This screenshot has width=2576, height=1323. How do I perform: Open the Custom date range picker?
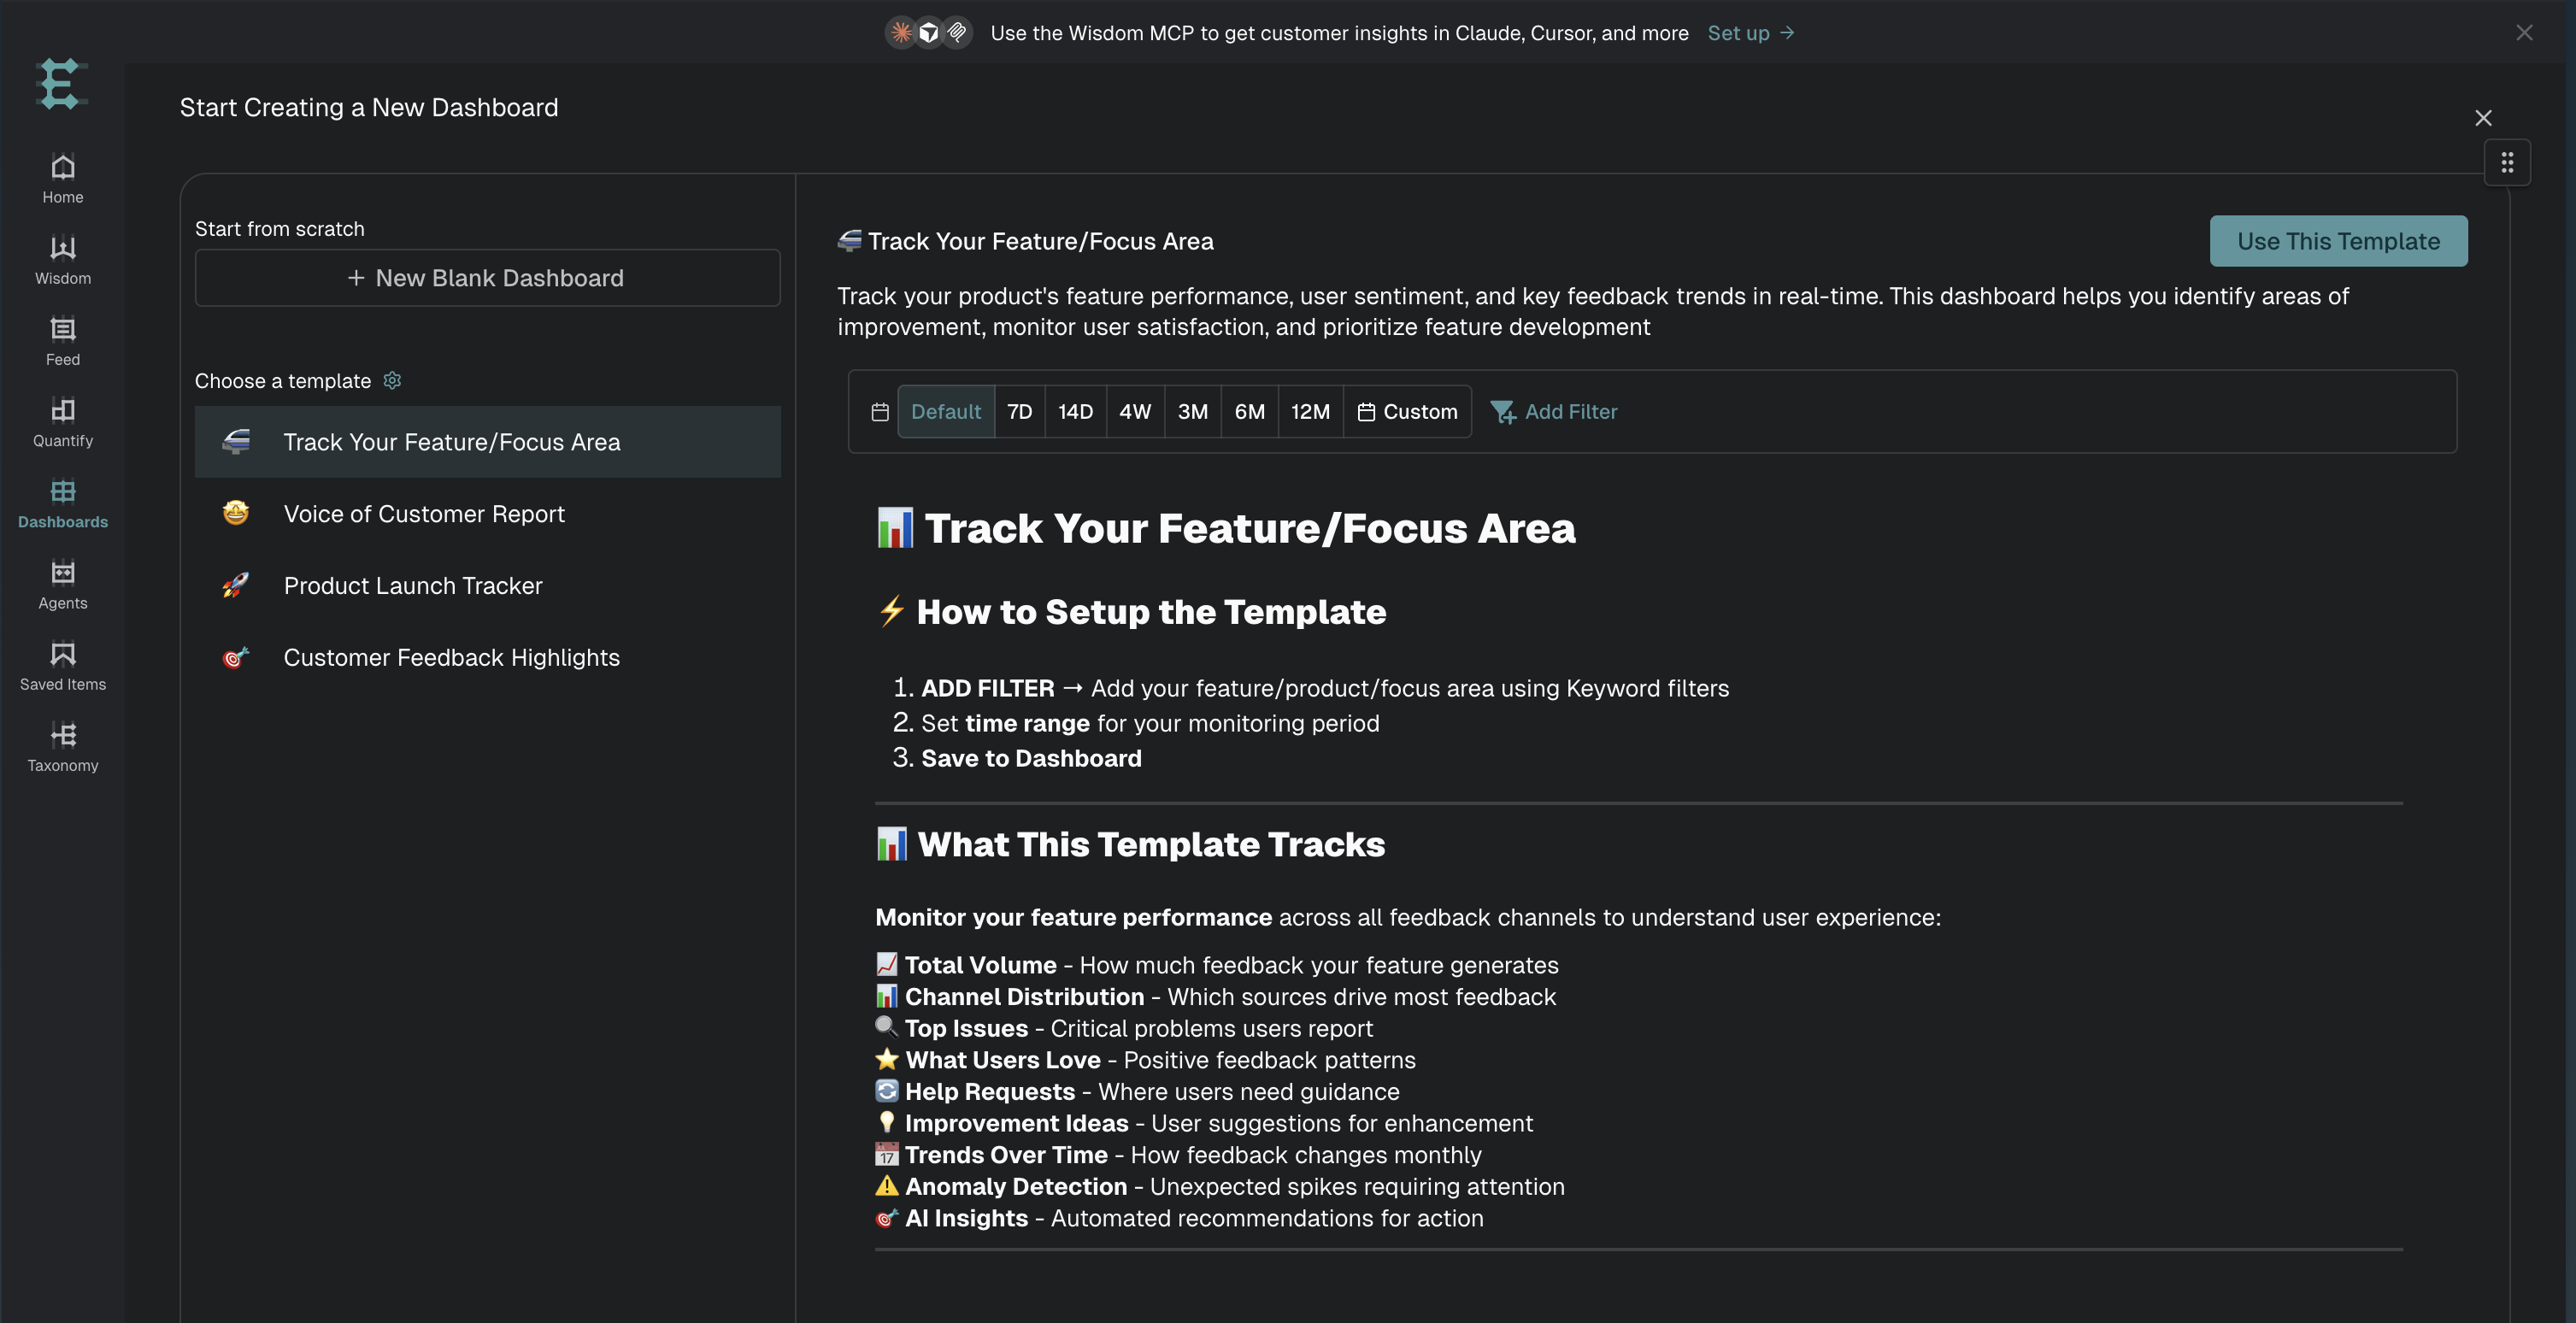tap(1407, 412)
